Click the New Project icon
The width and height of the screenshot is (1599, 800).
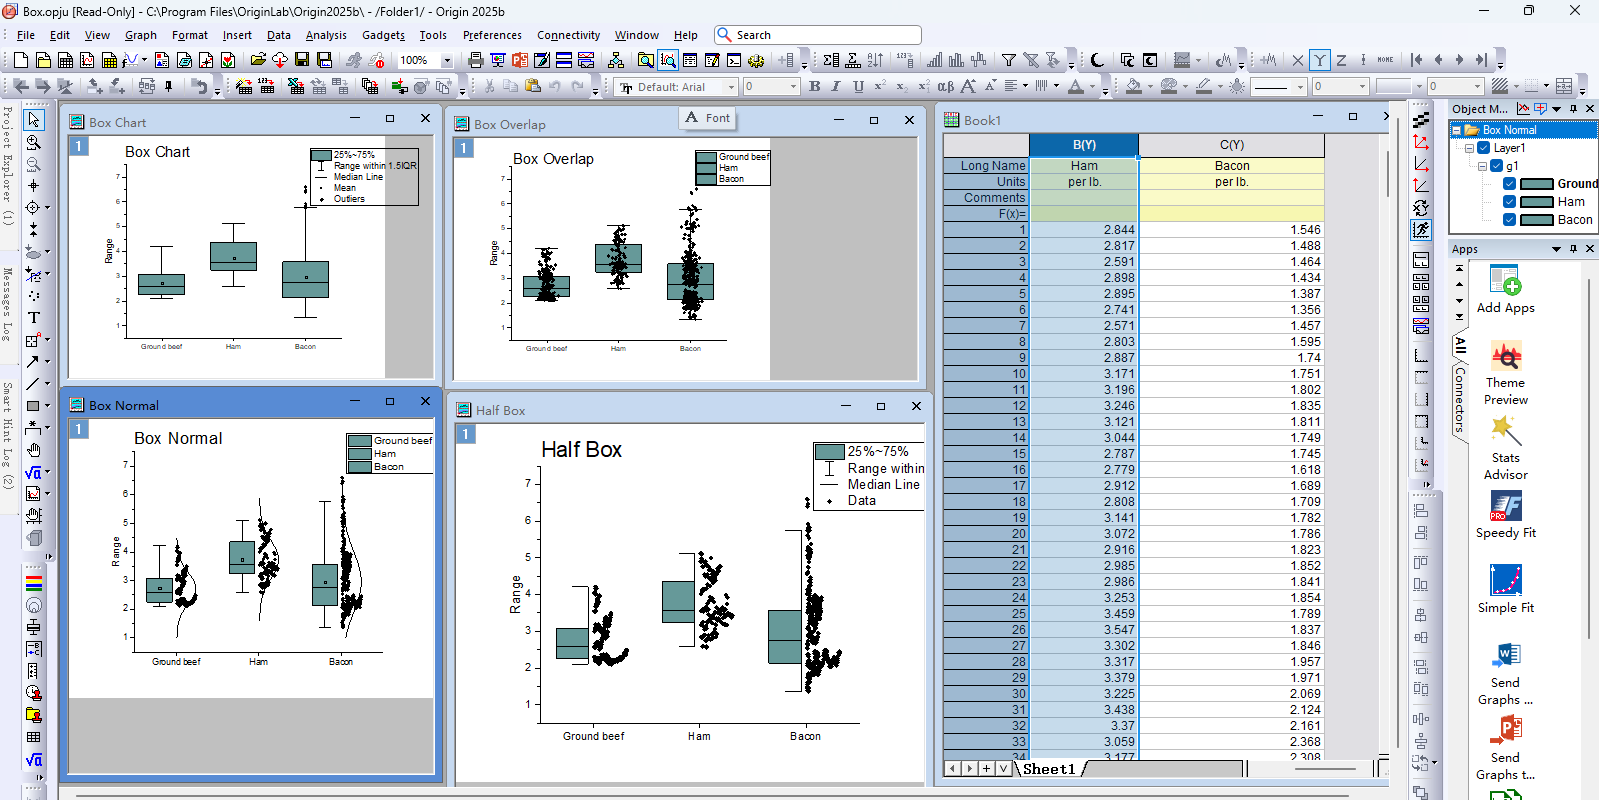[x=21, y=61]
